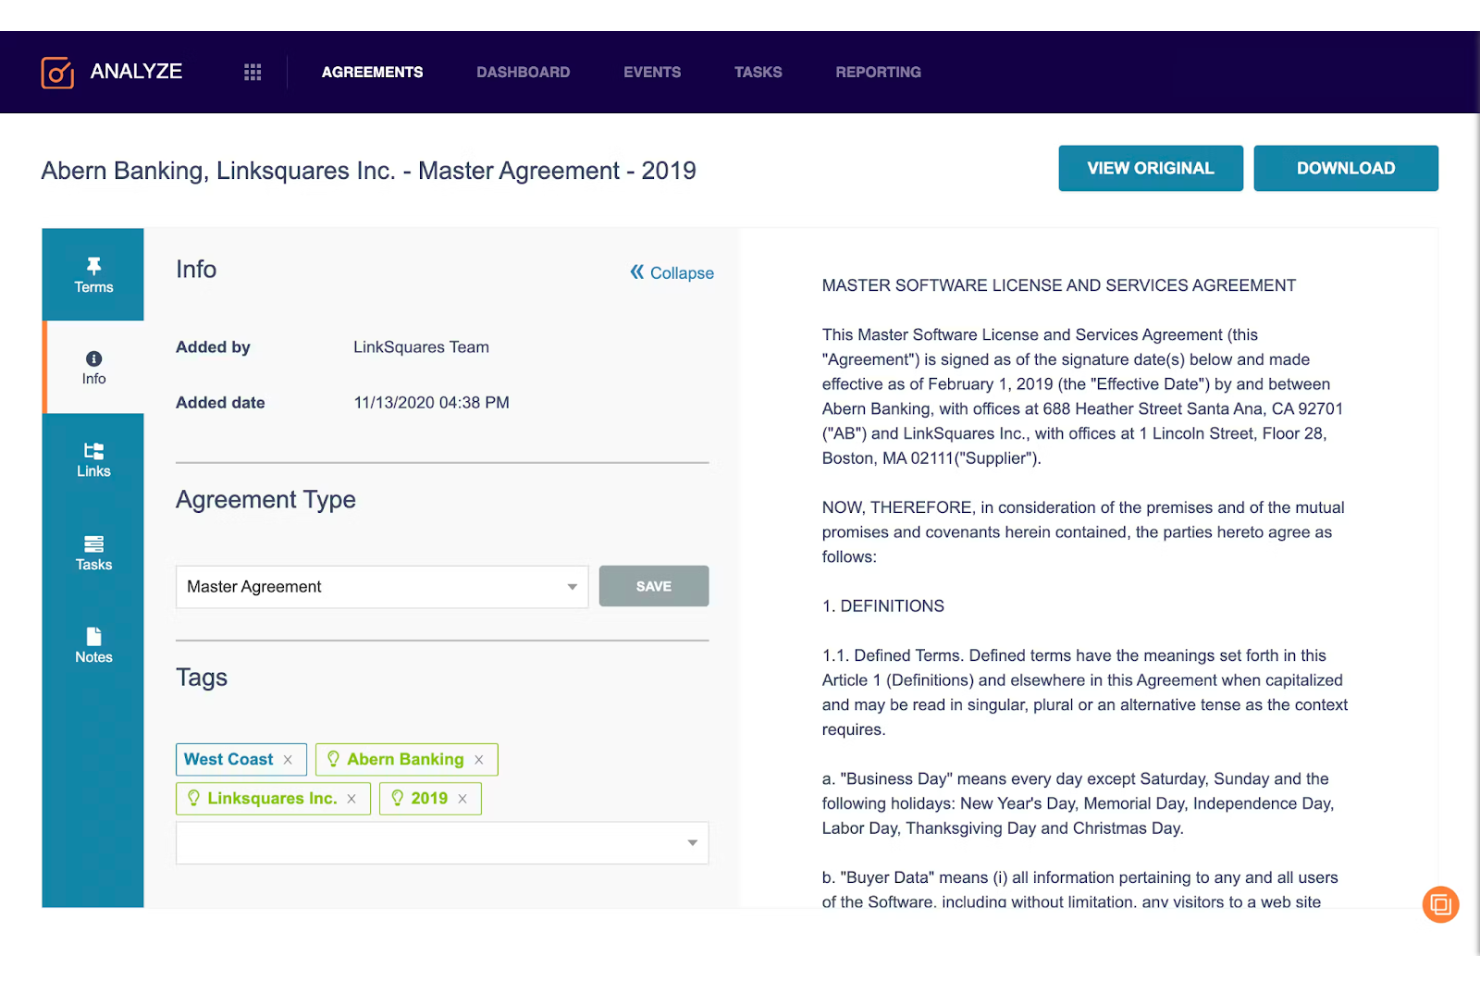The image size is (1480, 987).
Task: Open the Agreement Type dropdown
Action: [572, 586]
